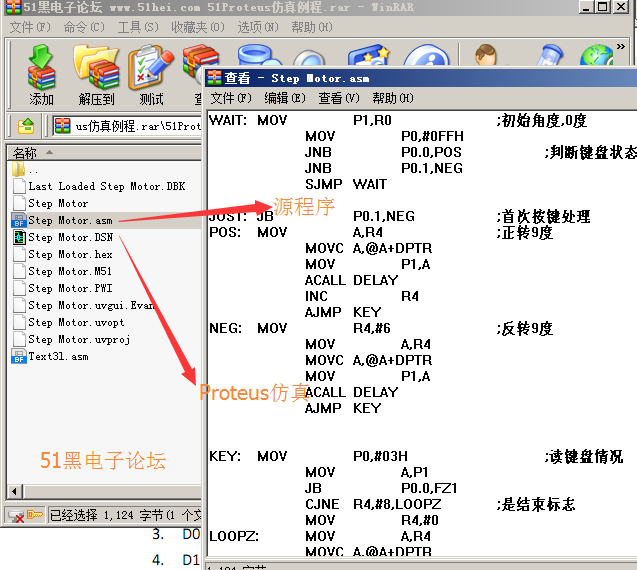
Task: Open viewer window File (文件) menu
Action: [x=231, y=98]
